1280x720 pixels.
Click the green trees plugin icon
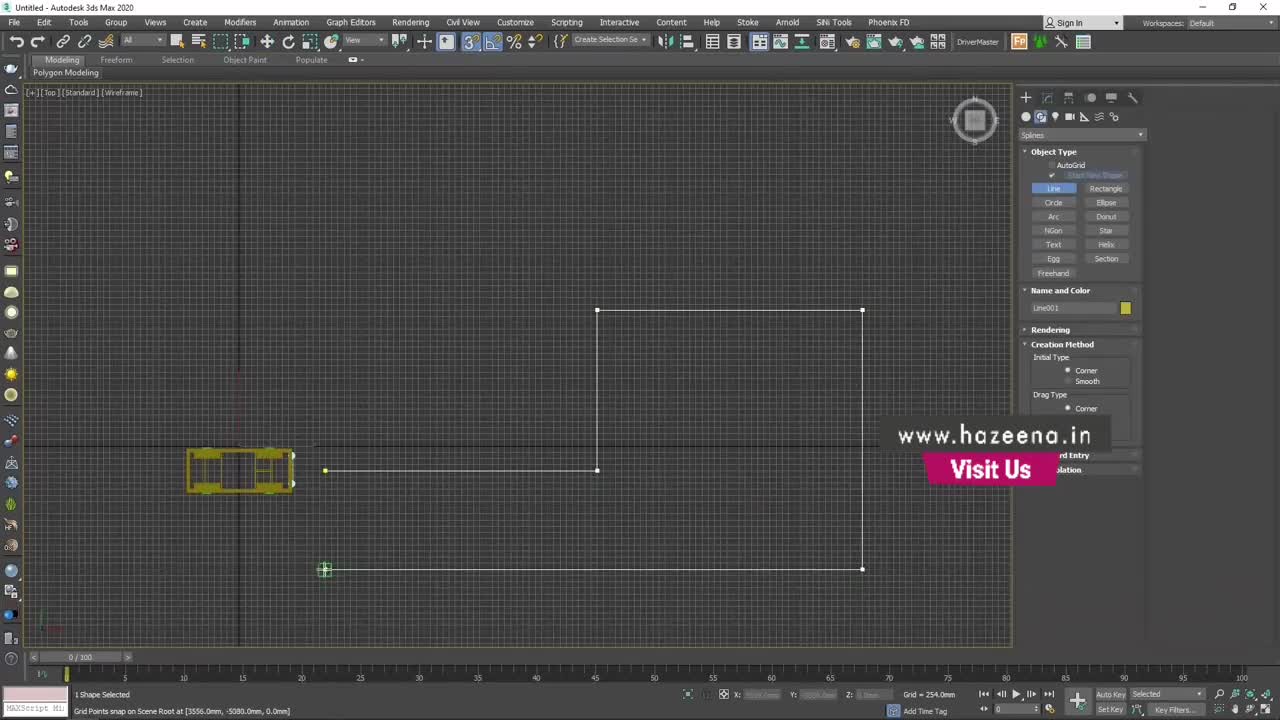click(1040, 41)
